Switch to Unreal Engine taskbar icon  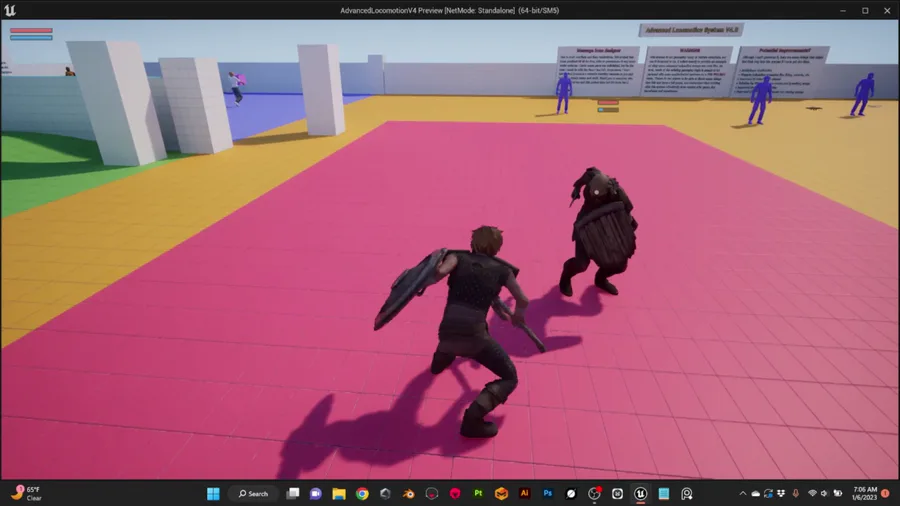pyautogui.click(x=641, y=493)
